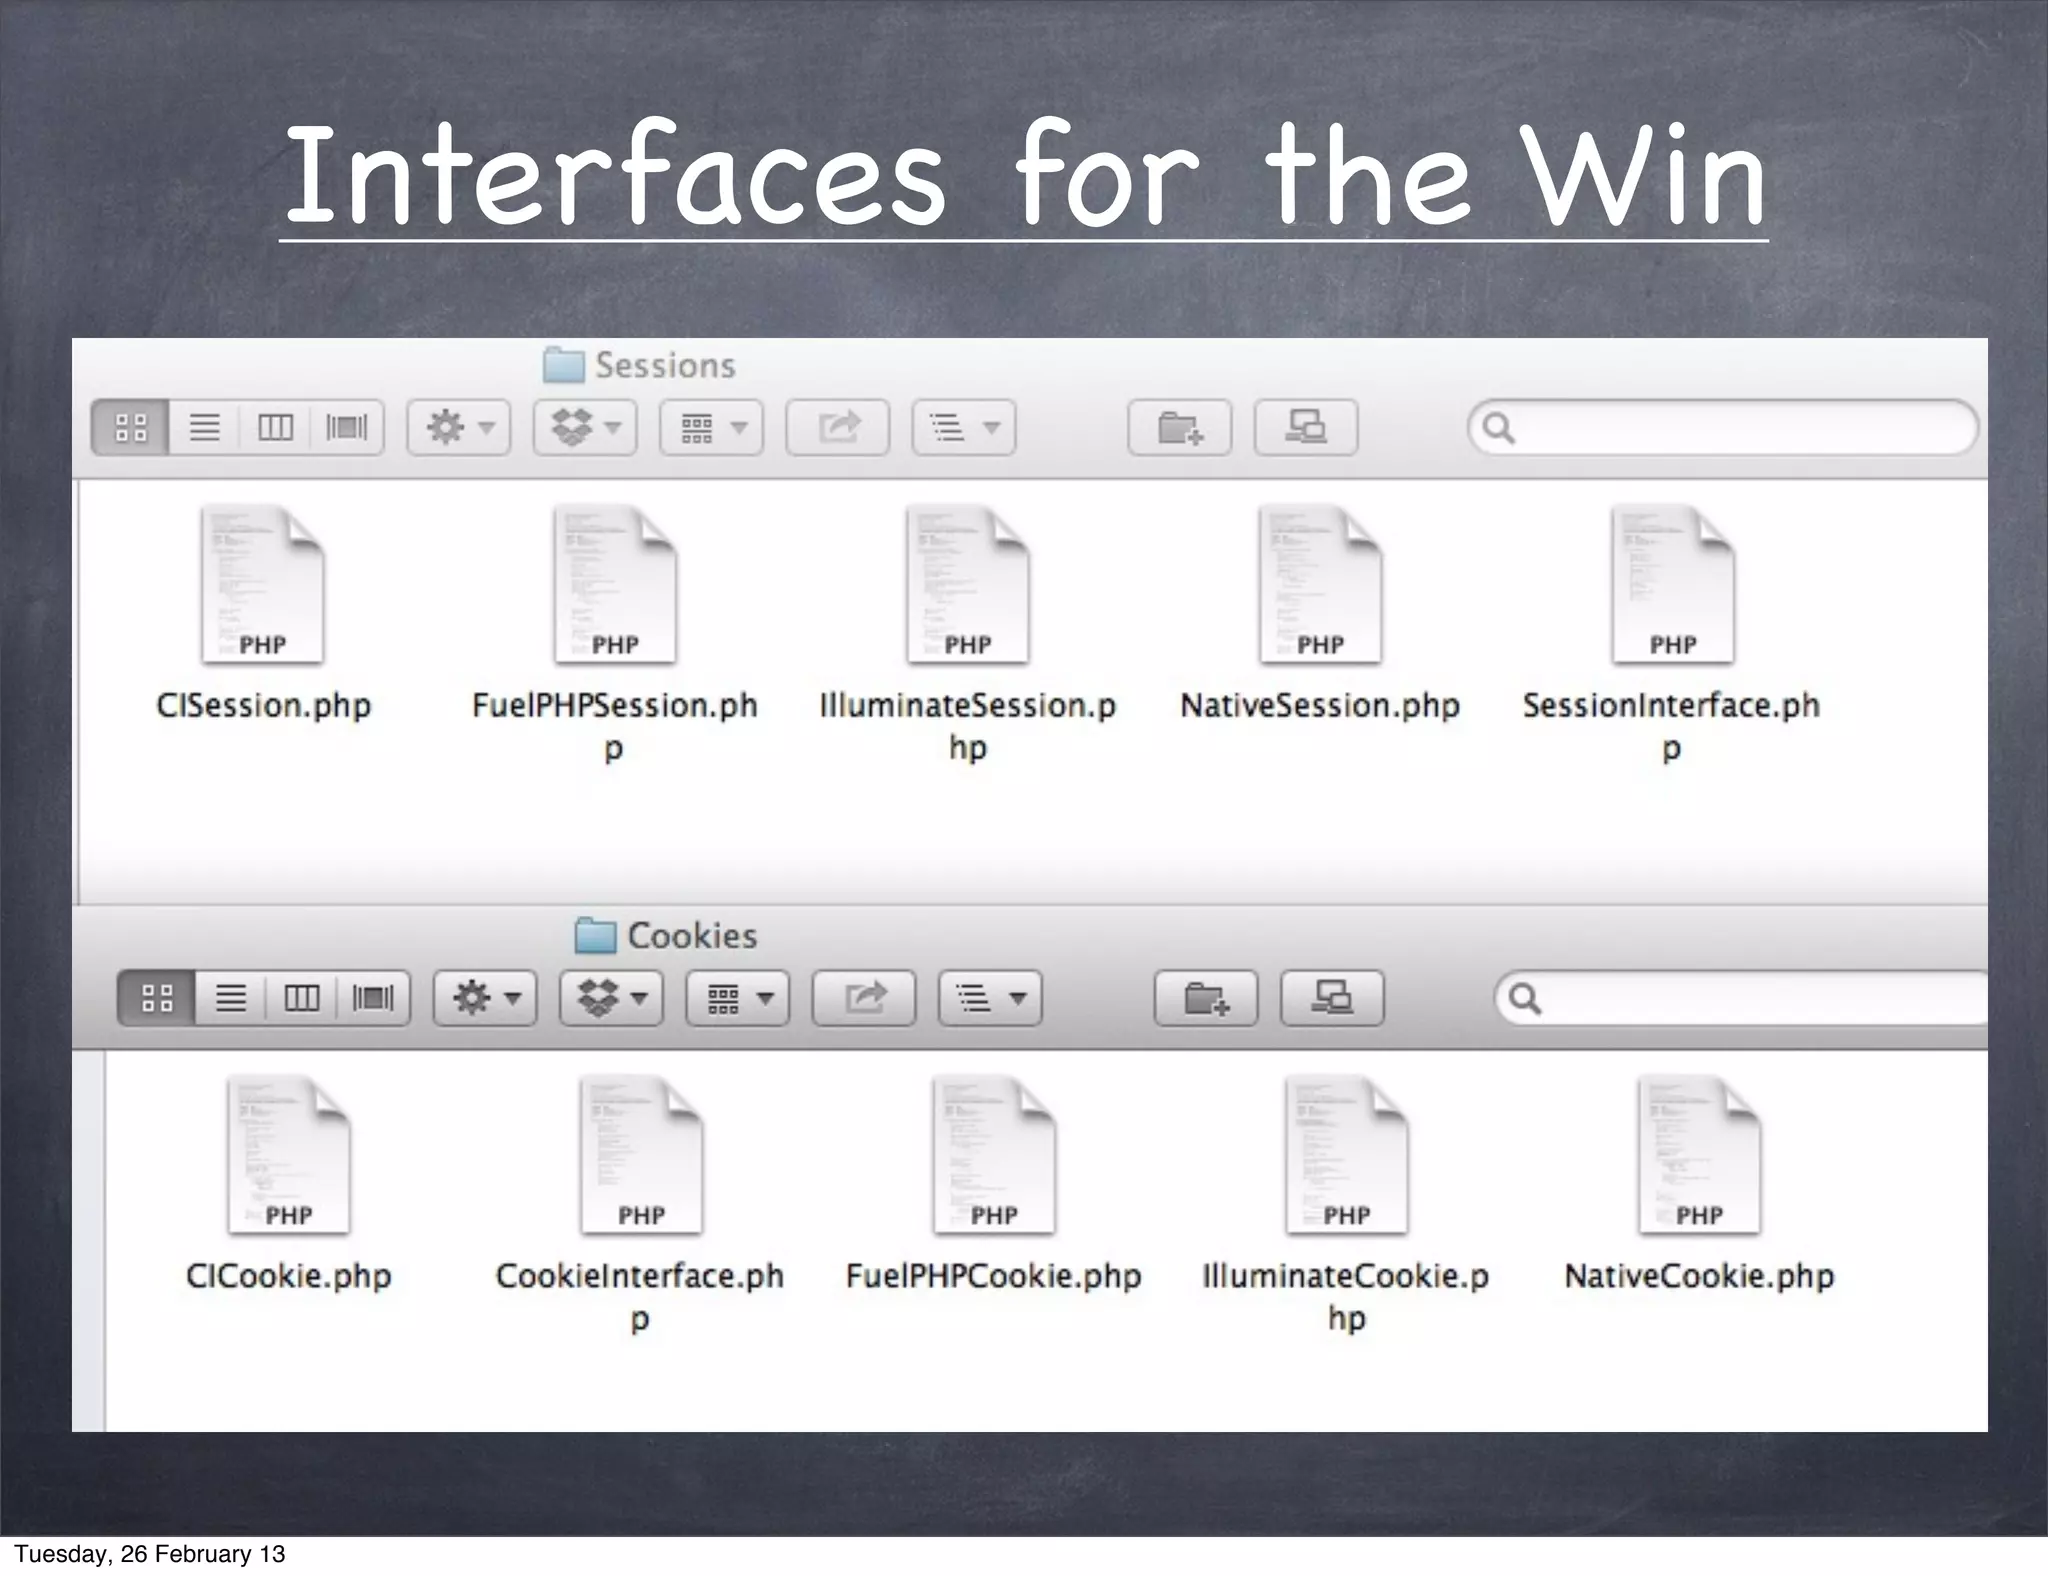
Task: Switch Cookies window to Cover Flow view
Action: pos(373,998)
